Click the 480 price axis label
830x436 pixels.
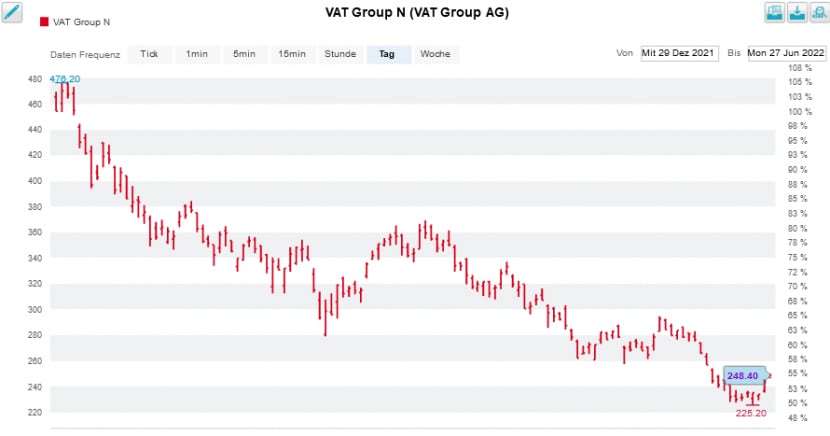coord(34,79)
